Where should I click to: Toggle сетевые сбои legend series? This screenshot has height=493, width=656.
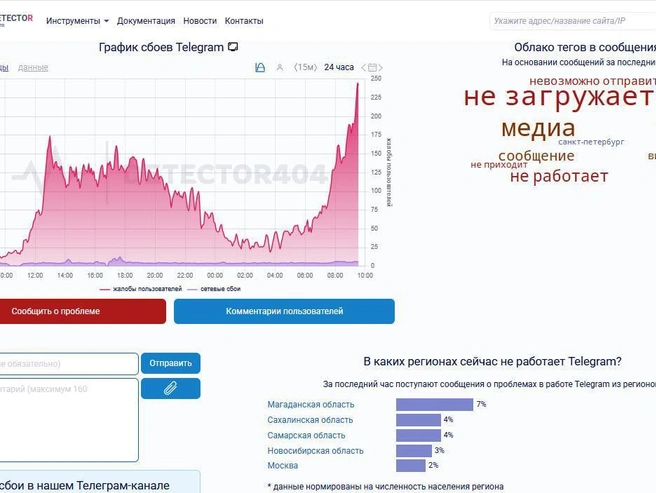(214, 289)
